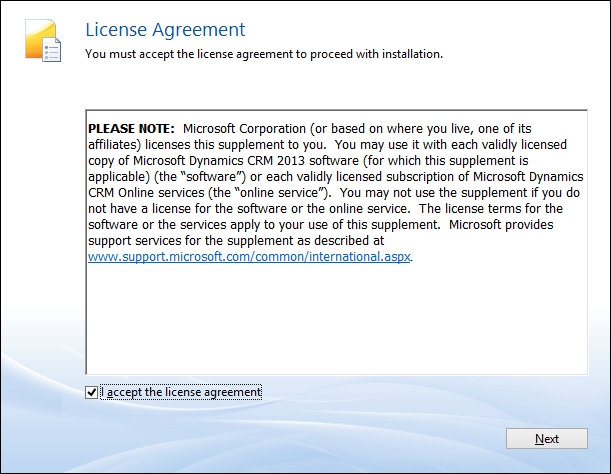Screen dimensions: 611x474
Task: Click the License Agreement heading
Action: [x=165, y=30]
